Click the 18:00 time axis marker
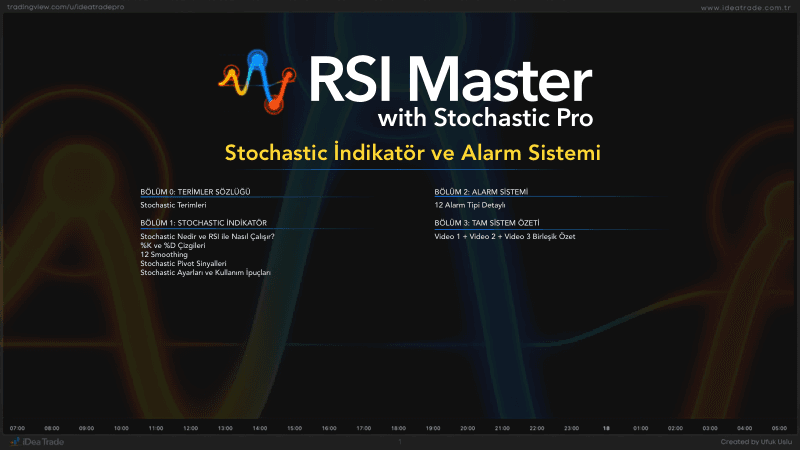 tap(398, 428)
